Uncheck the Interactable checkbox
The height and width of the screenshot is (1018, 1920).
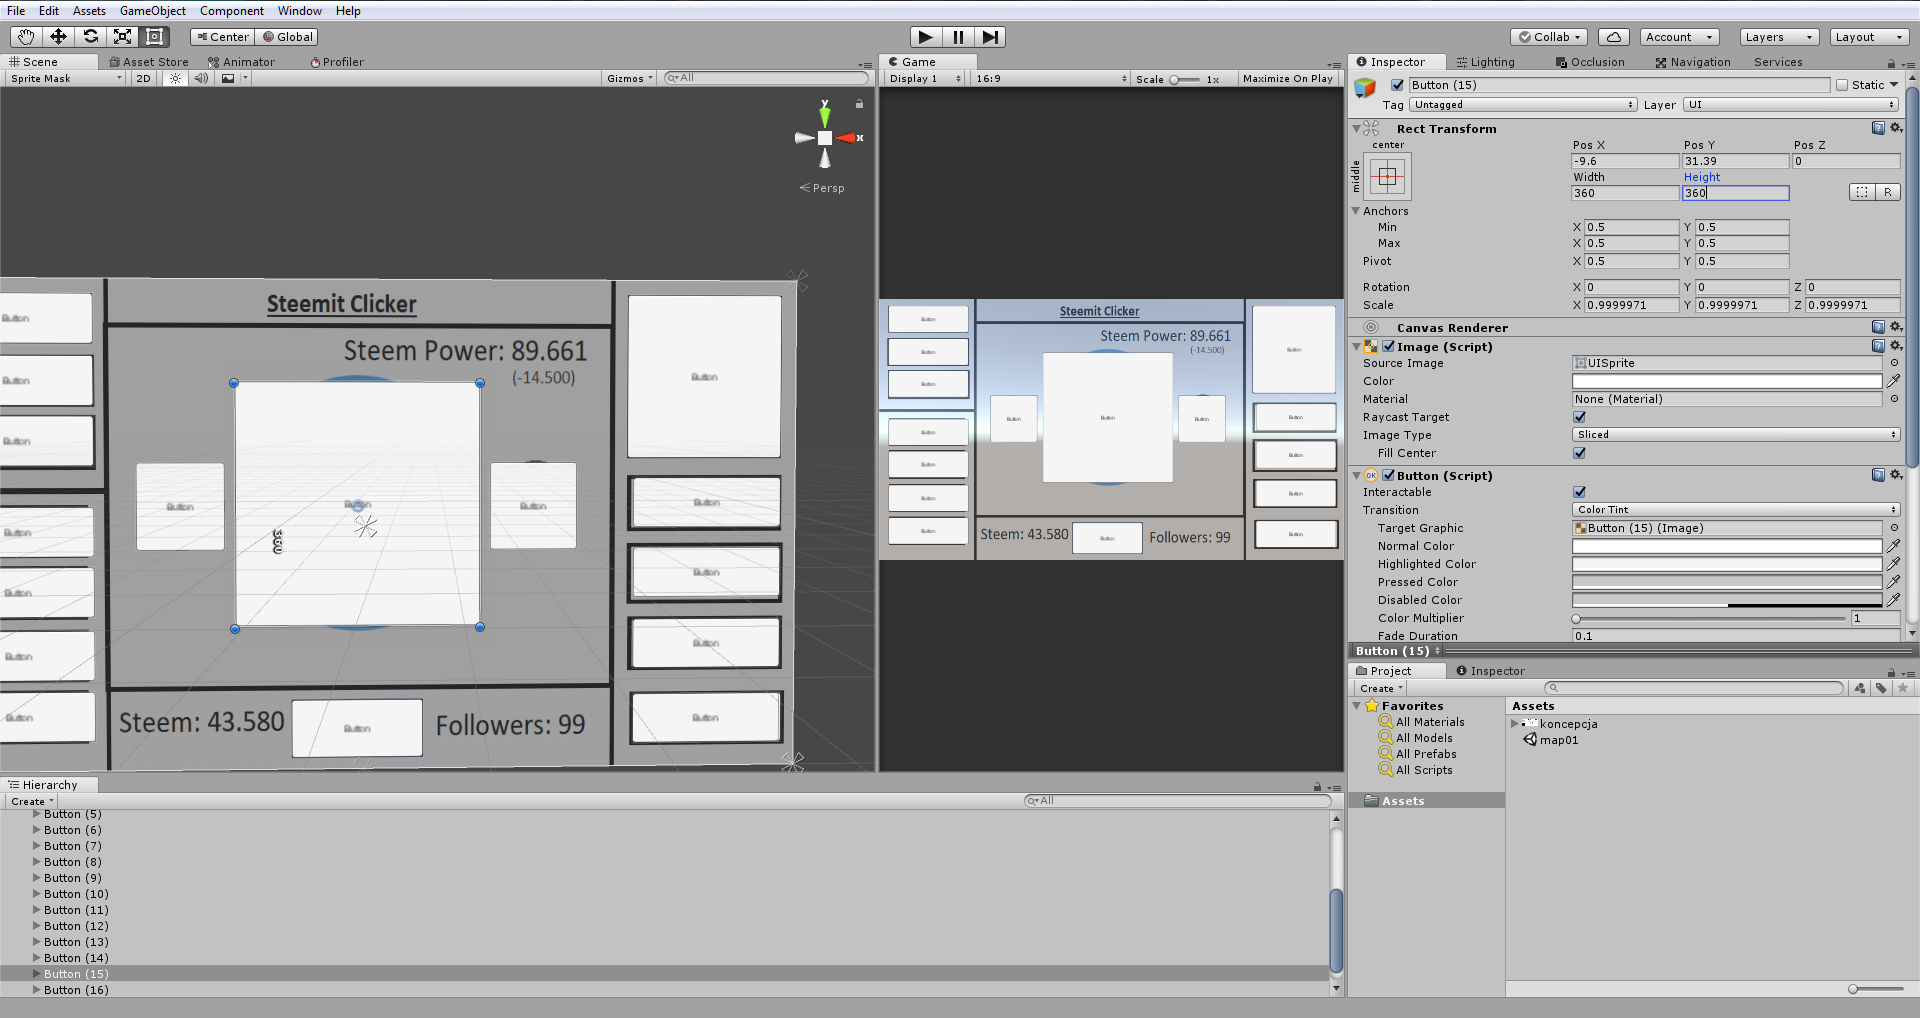click(x=1579, y=492)
